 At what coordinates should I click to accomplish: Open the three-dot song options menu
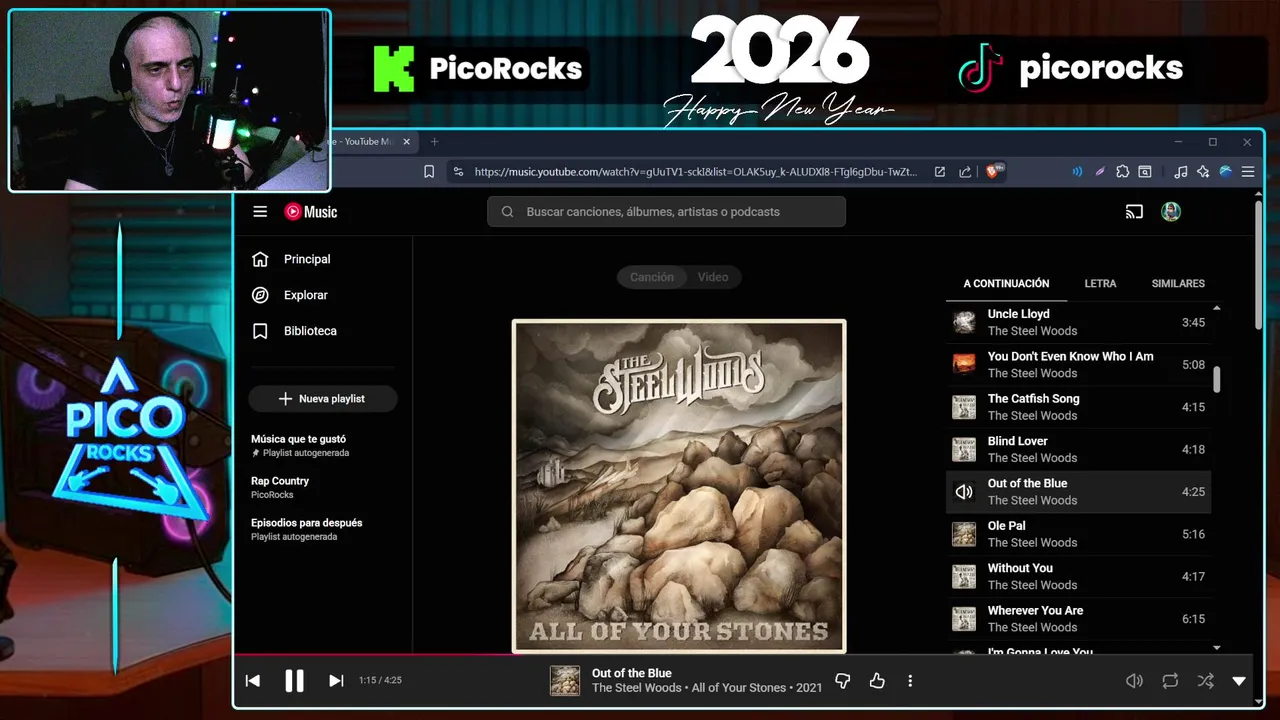click(x=910, y=681)
